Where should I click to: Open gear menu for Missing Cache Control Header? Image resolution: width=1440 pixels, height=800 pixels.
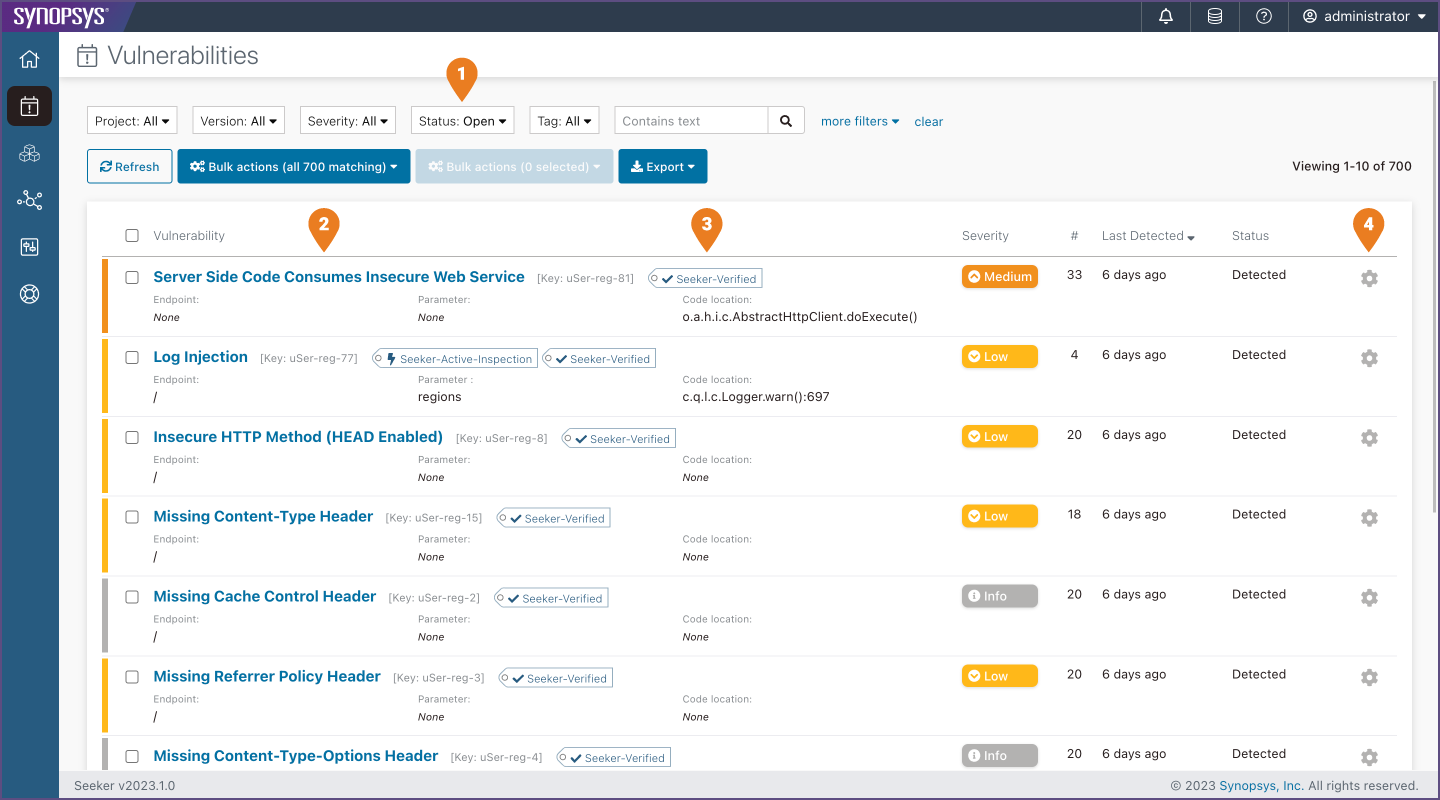[1369, 598]
